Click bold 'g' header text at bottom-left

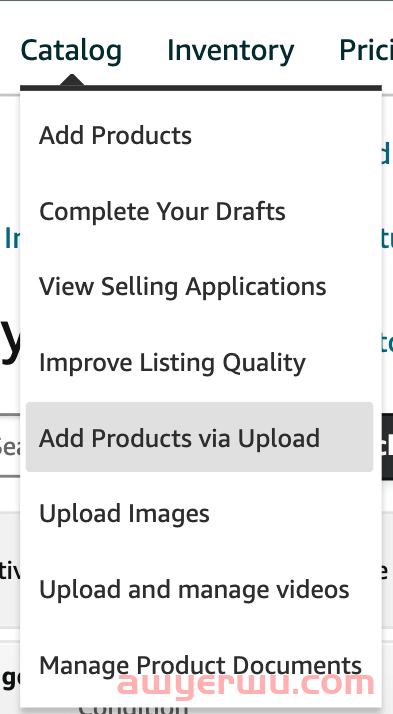coord(10,678)
